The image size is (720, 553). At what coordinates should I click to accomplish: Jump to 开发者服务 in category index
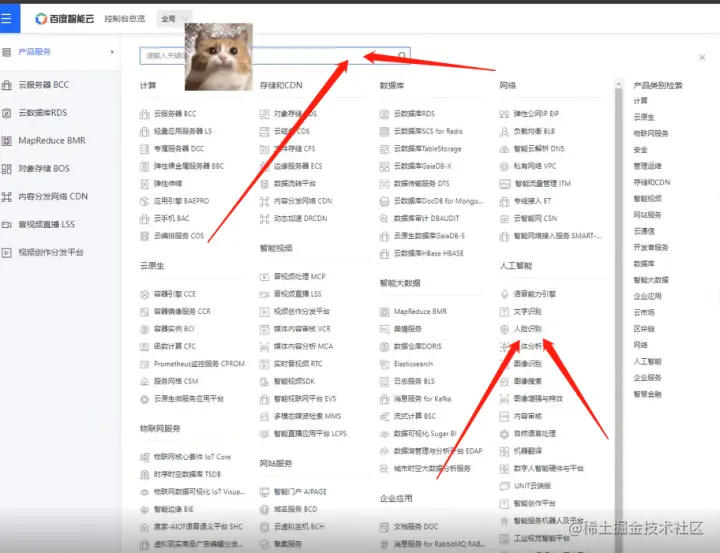pyautogui.click(x=651, y=248)
